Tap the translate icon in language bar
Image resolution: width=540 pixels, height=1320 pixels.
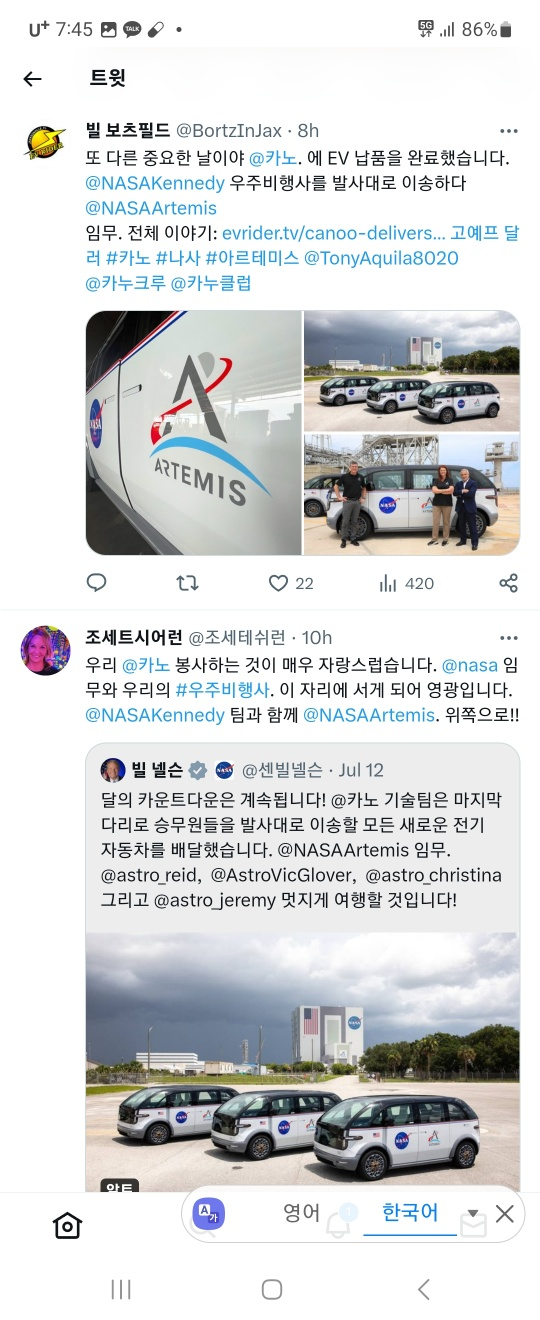210,1214
